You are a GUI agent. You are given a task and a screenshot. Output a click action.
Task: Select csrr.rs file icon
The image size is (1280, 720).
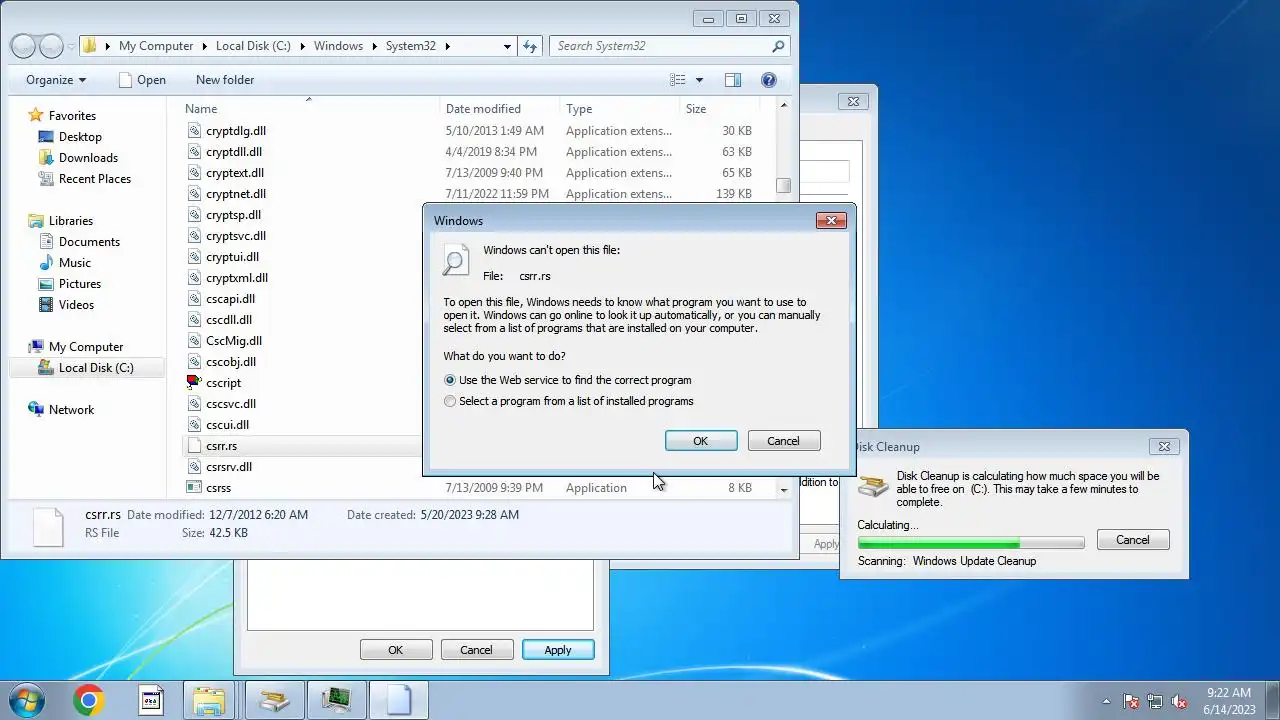pyautogui.click(x=194, y=446)
